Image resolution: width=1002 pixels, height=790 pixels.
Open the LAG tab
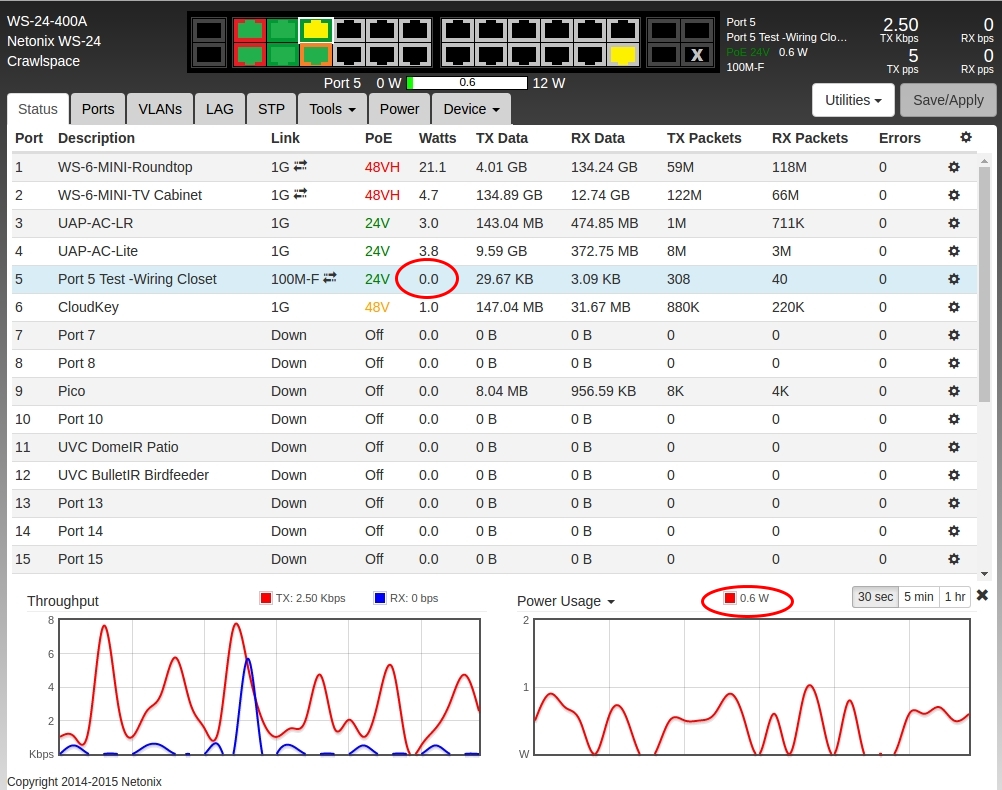(x=219, y=109)
